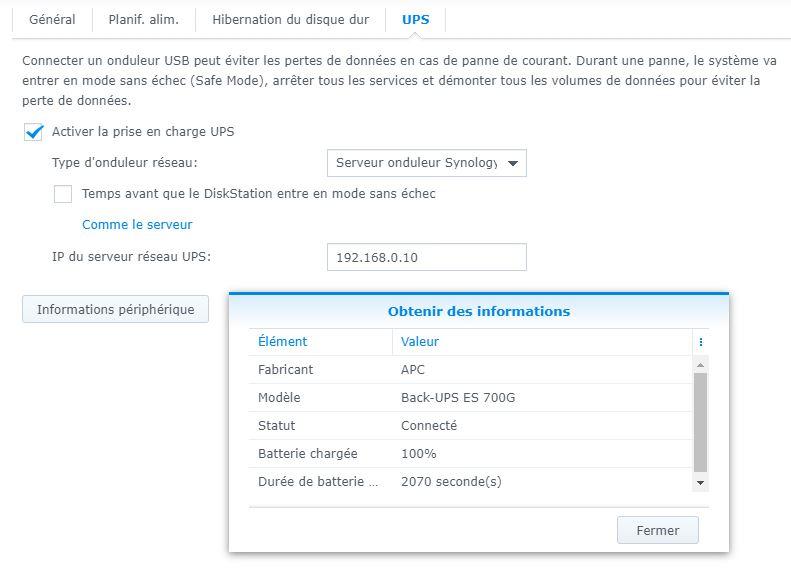The height and width of the screenshot is (583, 791).
Task: Focus the IP du serveur réseau UPS field
Action: pyautogui.click(x=427, y=257)
